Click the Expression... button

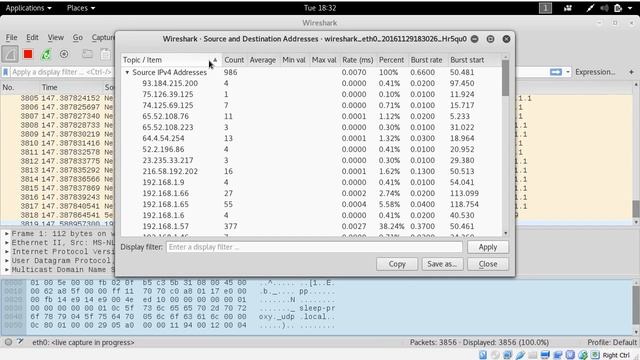[595, 72]
